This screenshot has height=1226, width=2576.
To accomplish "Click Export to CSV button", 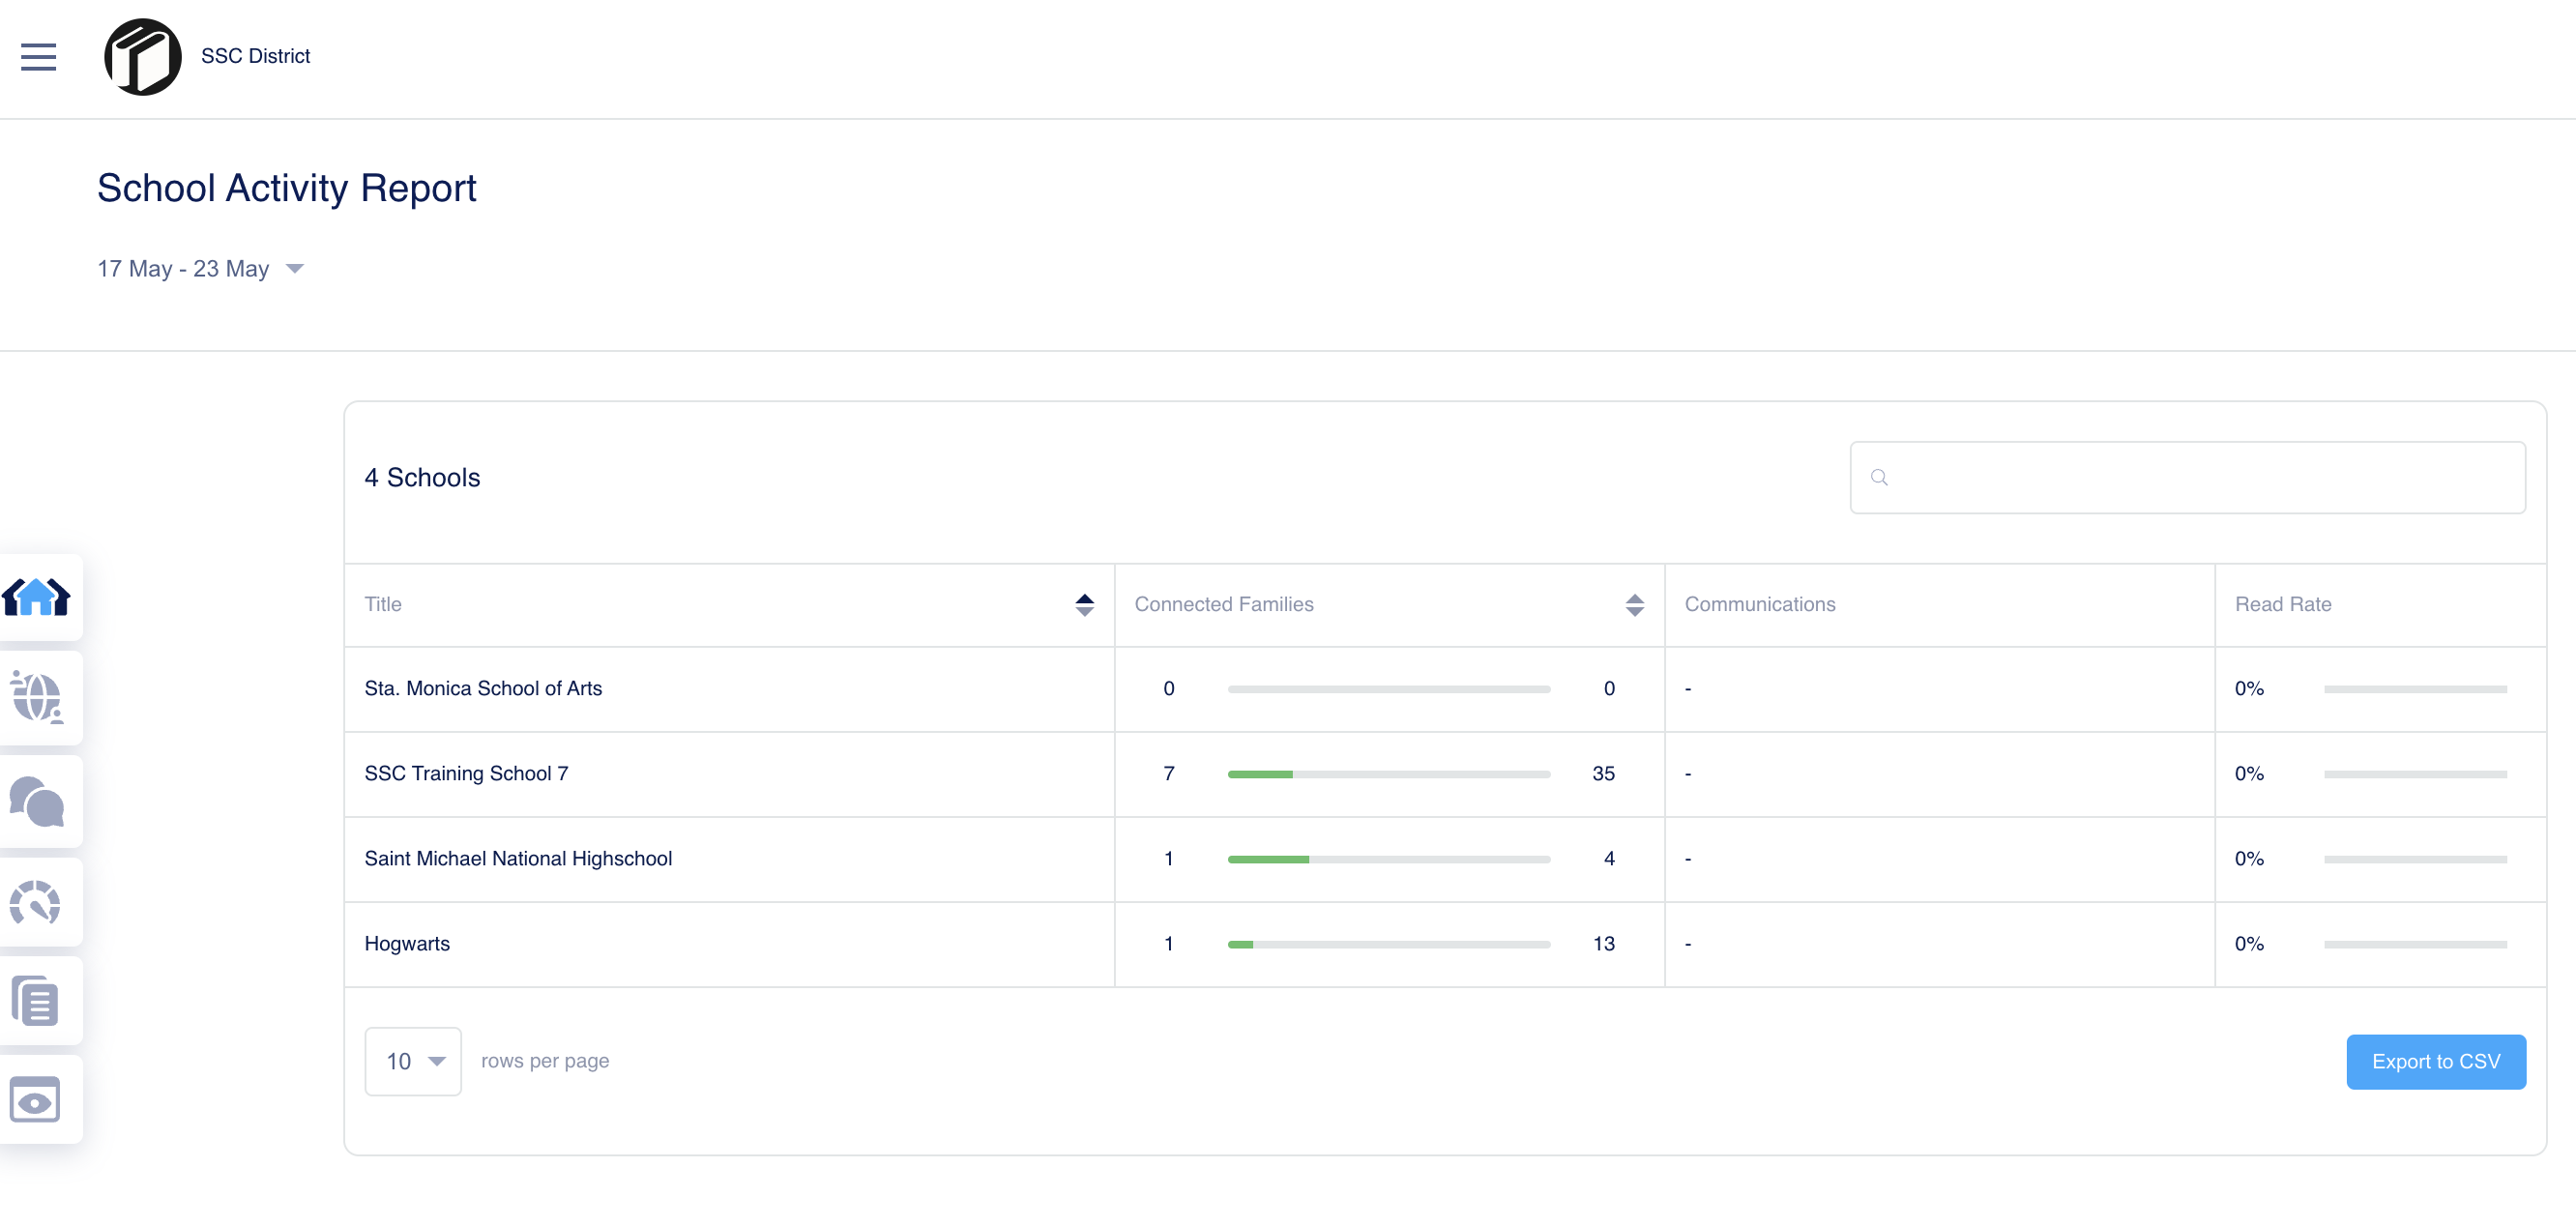I will tap(2436, 1062).
